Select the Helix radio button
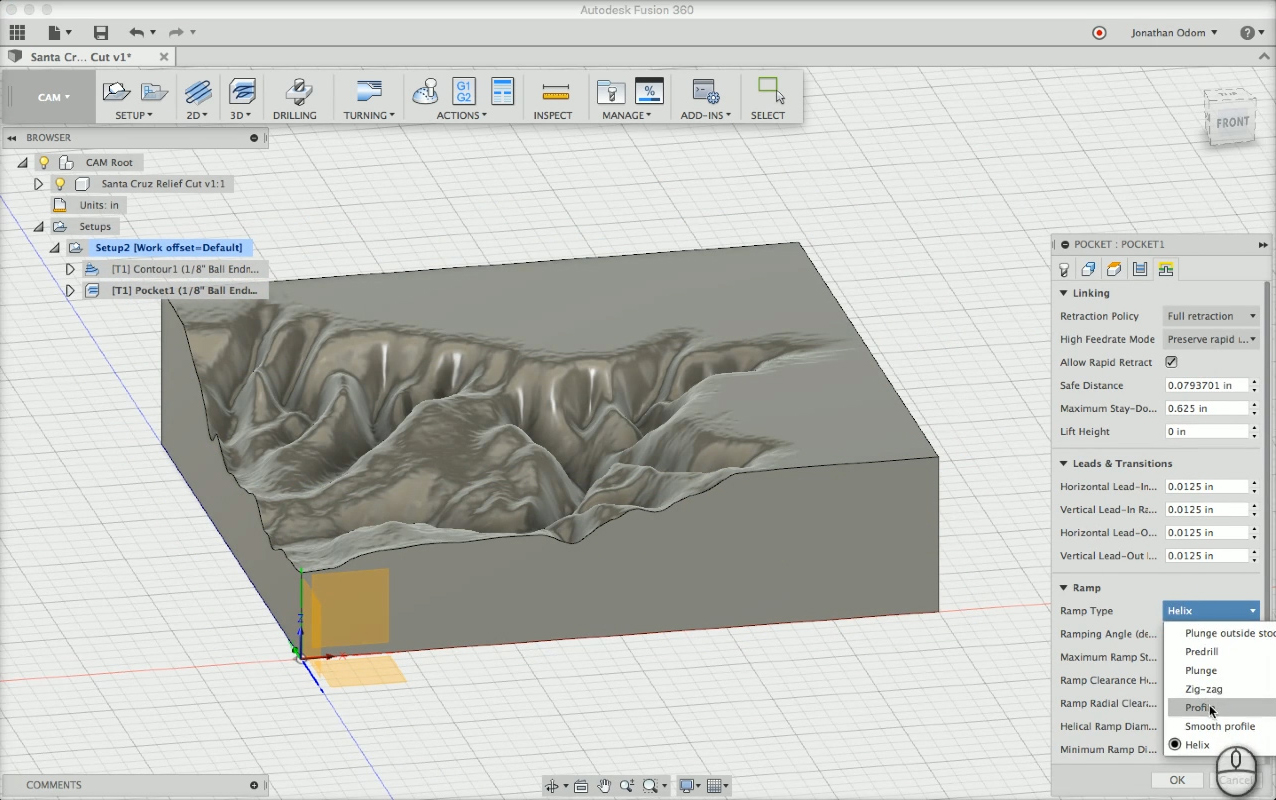This screenshot has height=800, width=1276. (1175, 744)
